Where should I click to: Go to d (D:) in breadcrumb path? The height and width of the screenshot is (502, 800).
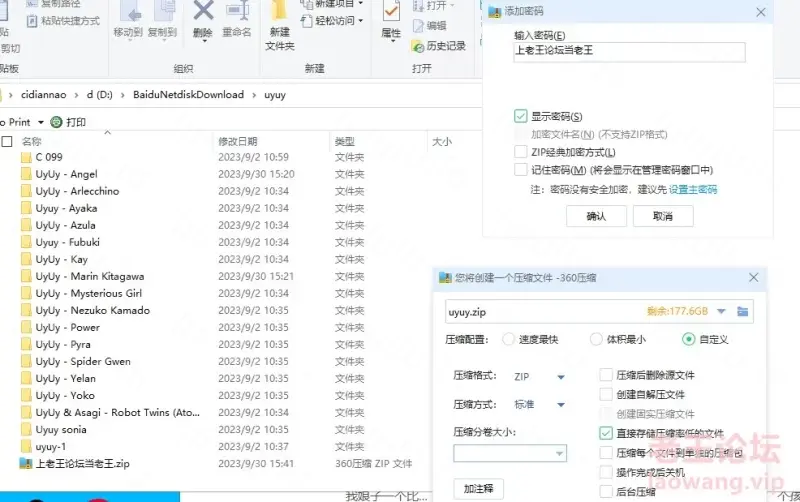point(99,95)
